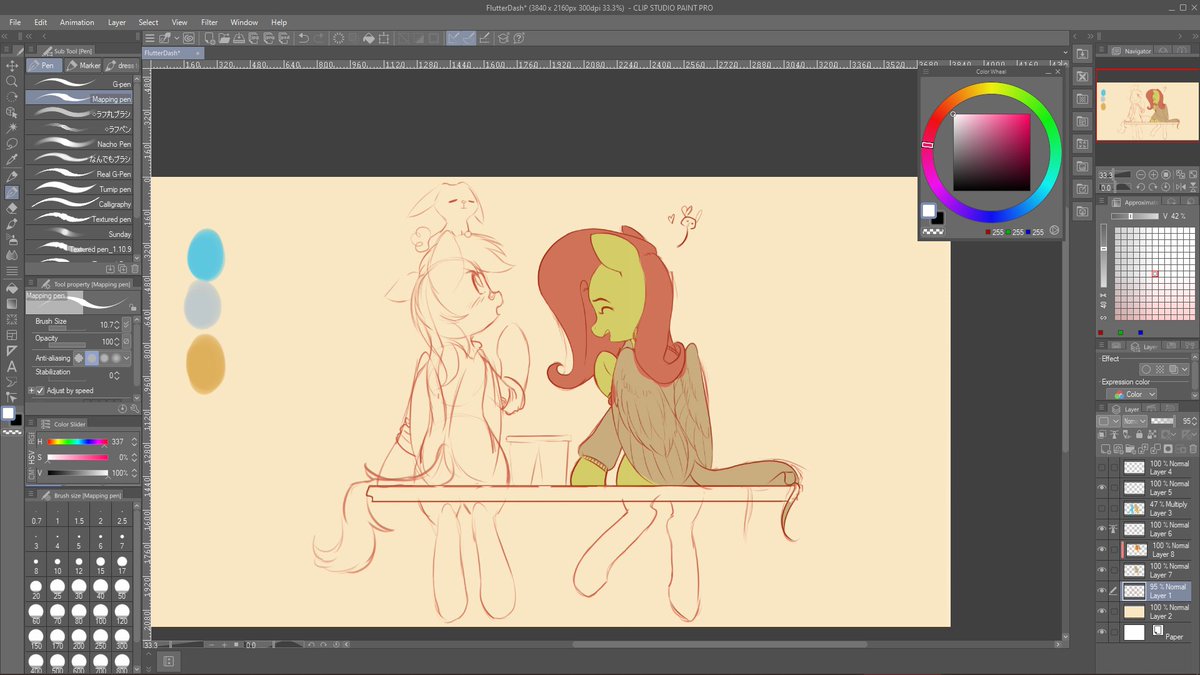Hide the Paper layer eye icon
1200x675 pixels.
(1102, 632)
